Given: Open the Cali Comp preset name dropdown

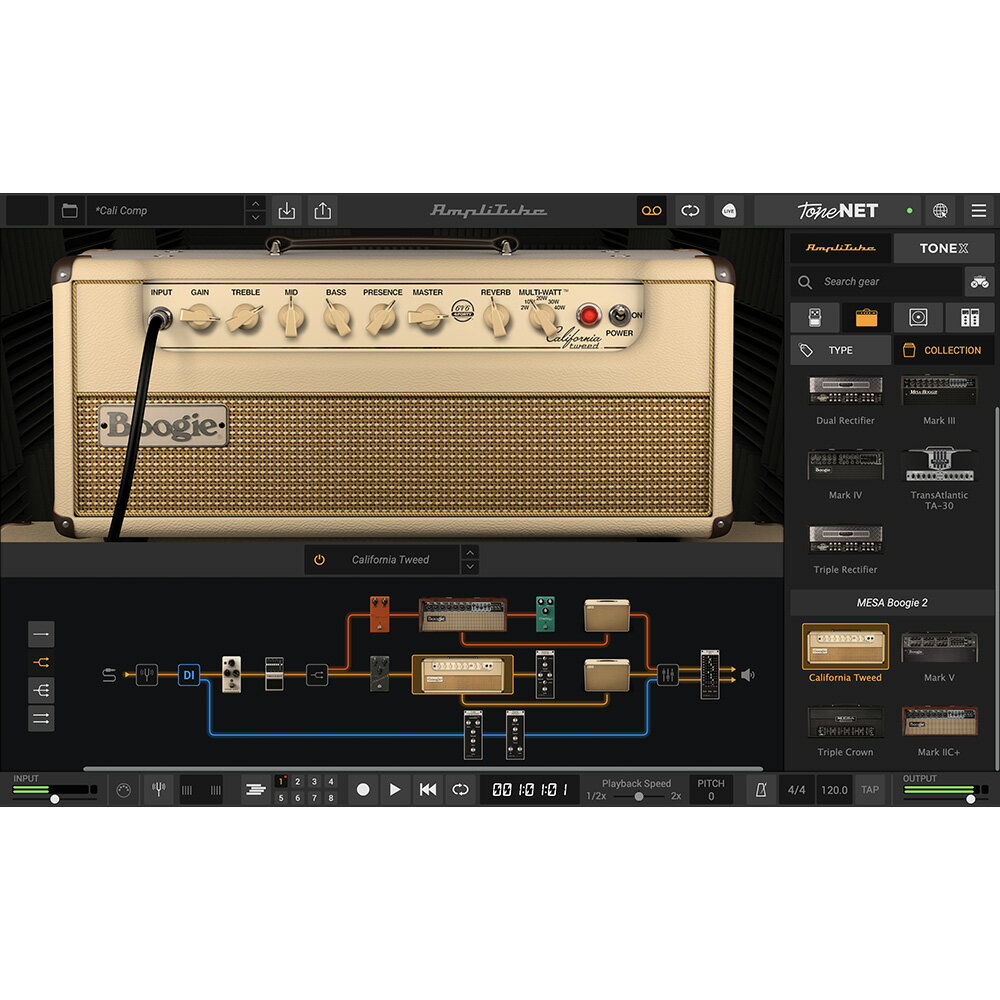Looking at the screenshot, I should click(166, 210).
